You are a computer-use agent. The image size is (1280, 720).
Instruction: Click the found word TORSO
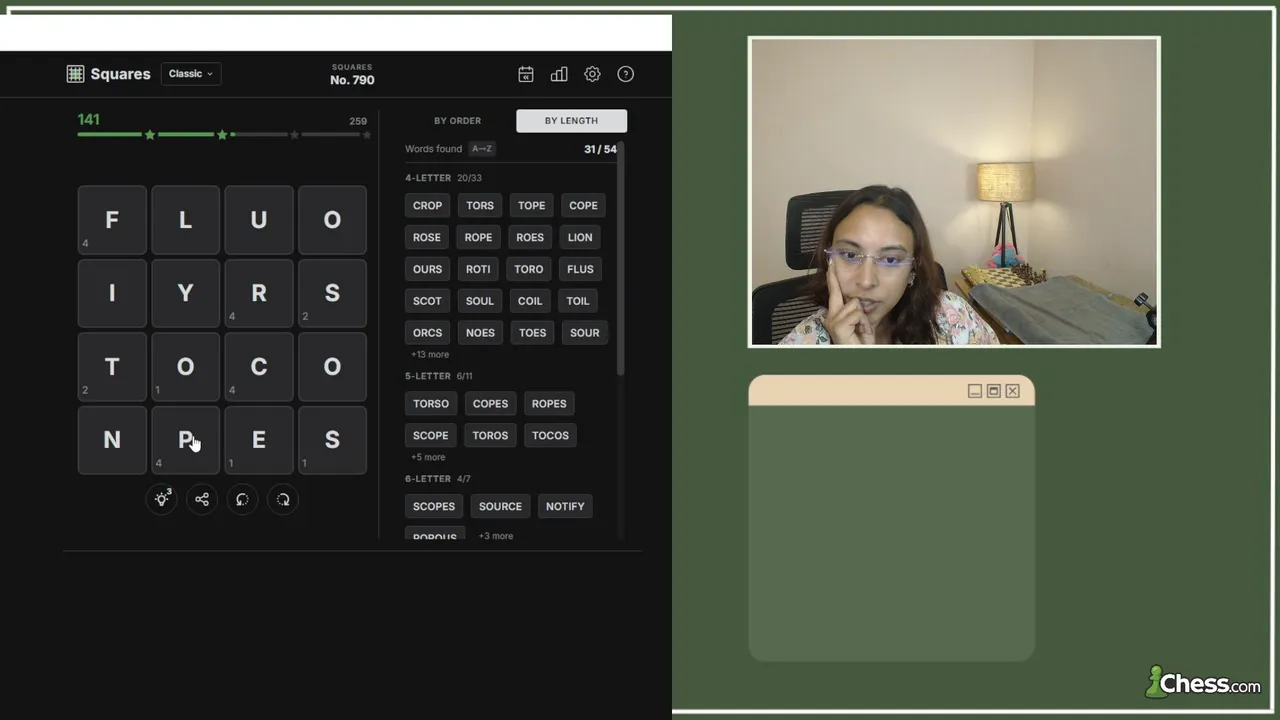(x=431, y=404)
